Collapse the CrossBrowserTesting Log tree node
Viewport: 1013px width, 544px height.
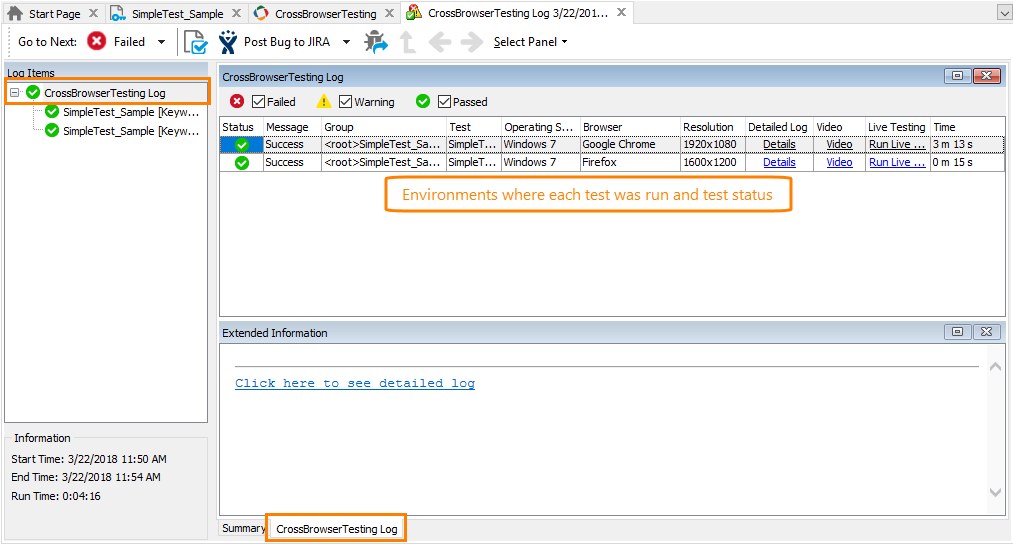tap(14, 92)
